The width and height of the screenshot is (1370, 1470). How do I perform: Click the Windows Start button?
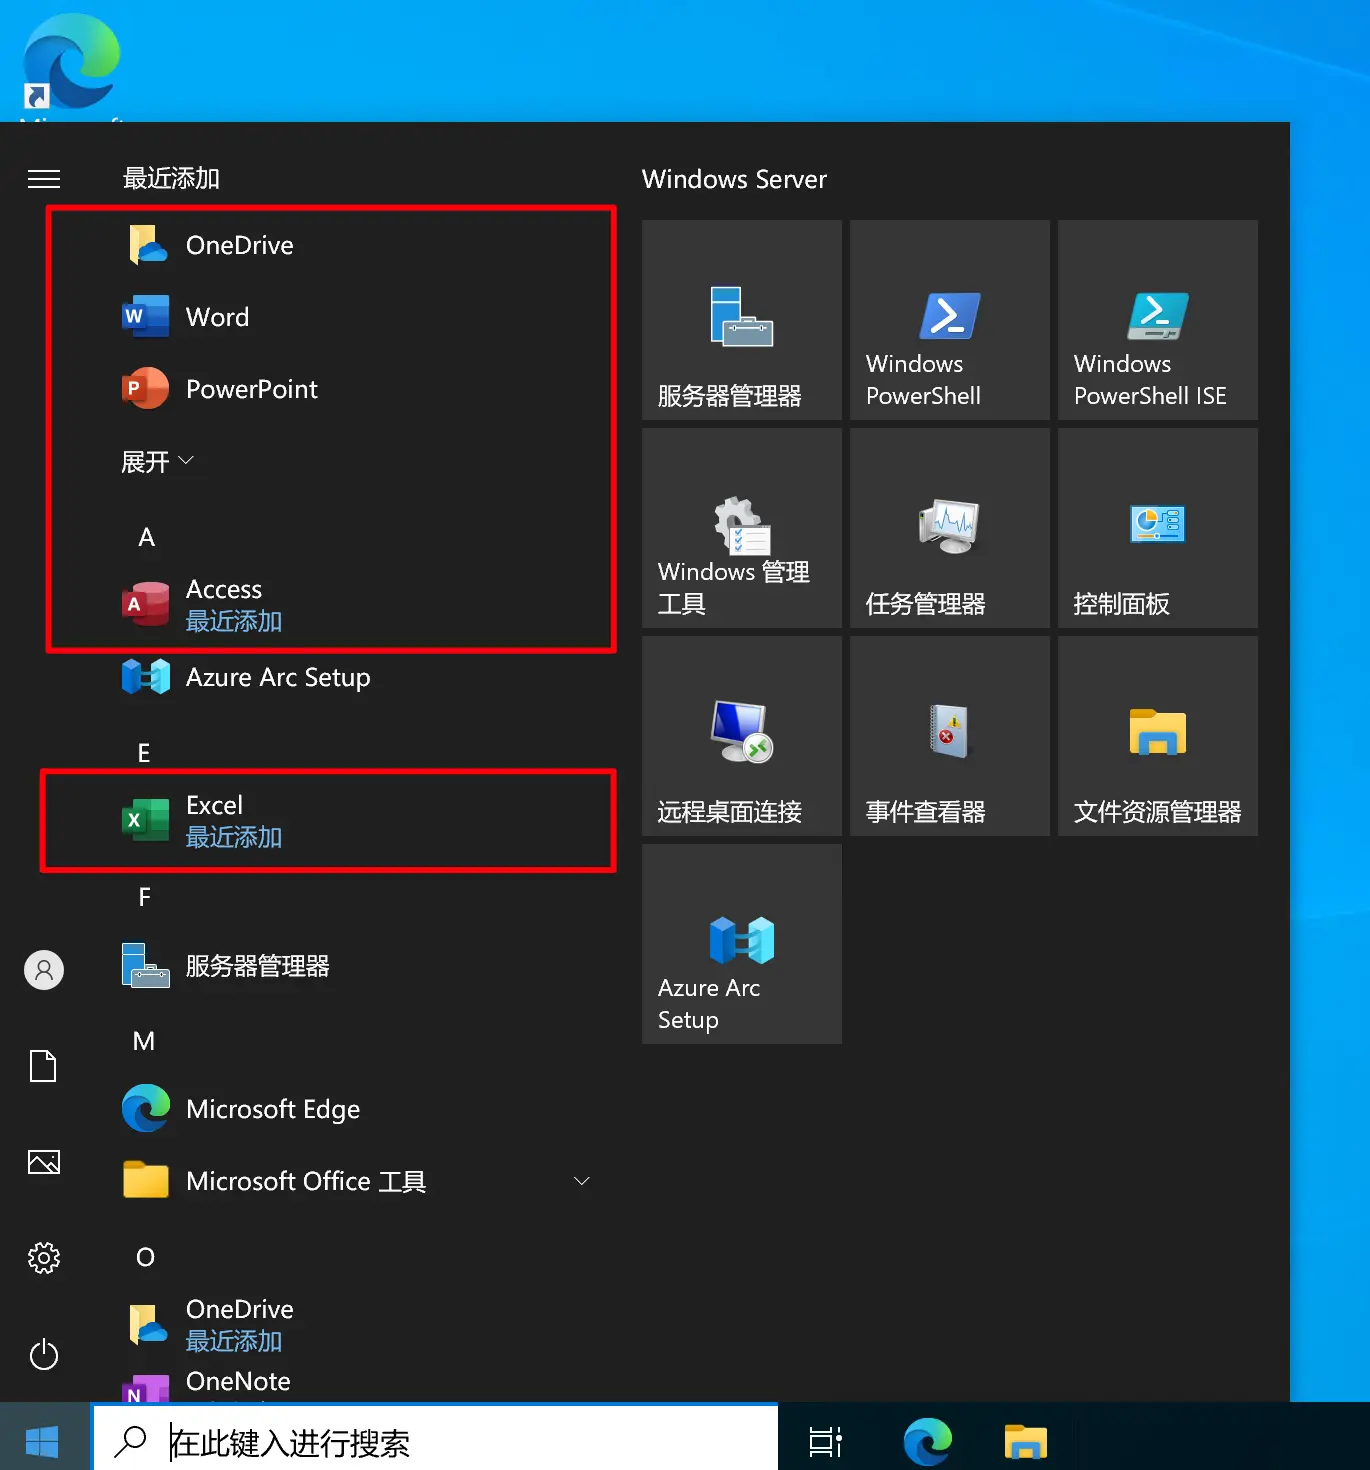(42, 1441)
